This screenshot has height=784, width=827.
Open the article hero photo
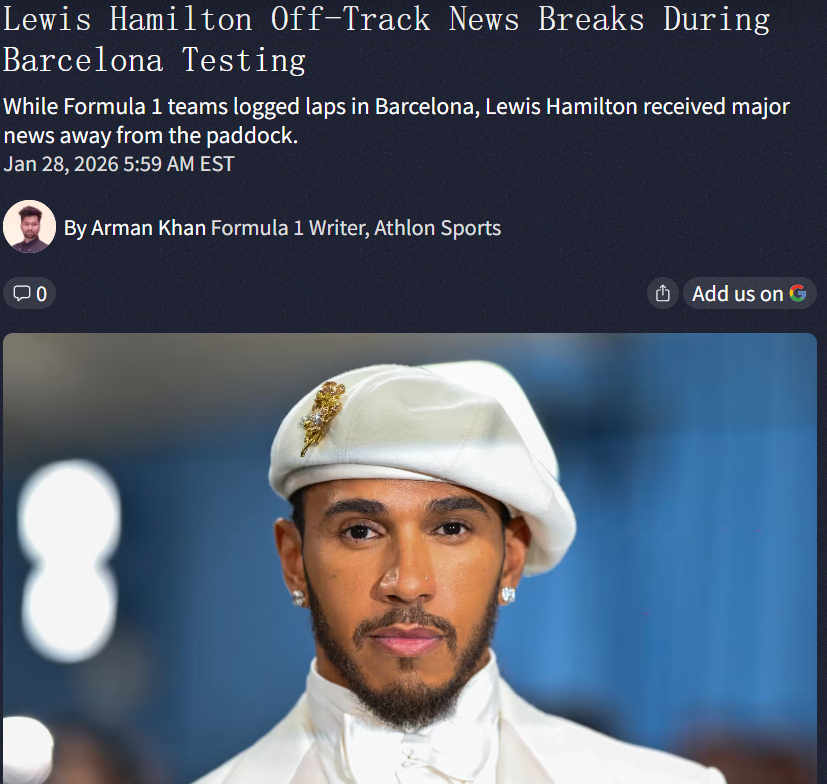click(x=410, y=558)
